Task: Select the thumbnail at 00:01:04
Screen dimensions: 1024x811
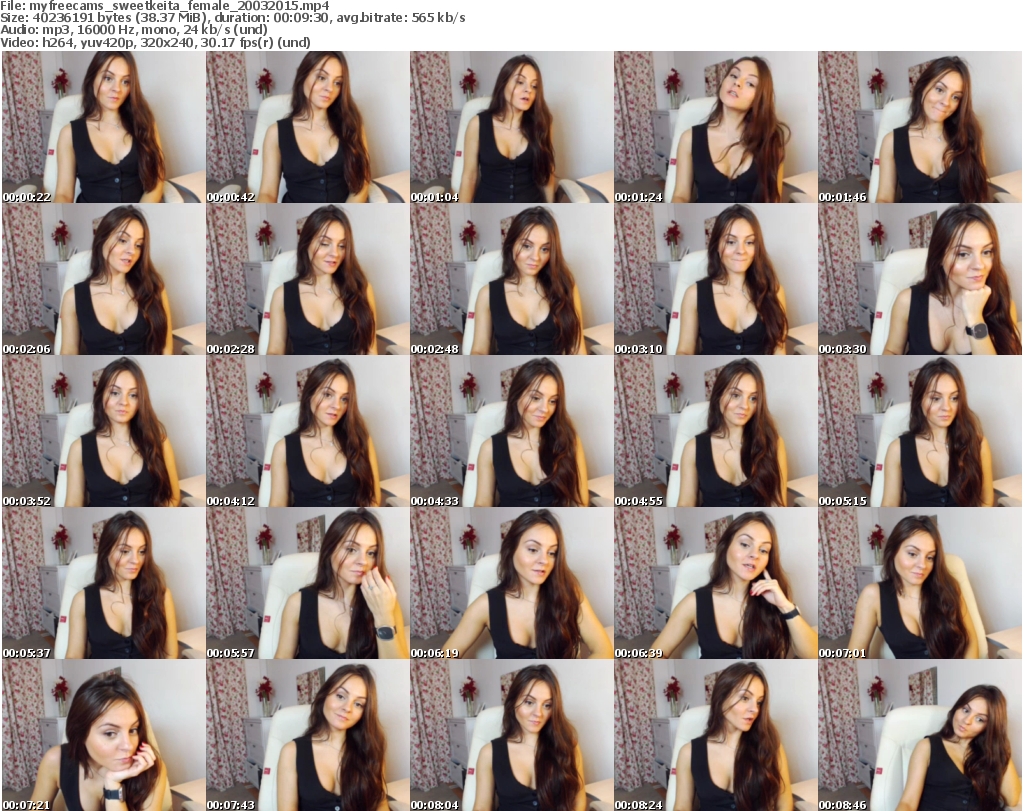Action: pos(511,127)
